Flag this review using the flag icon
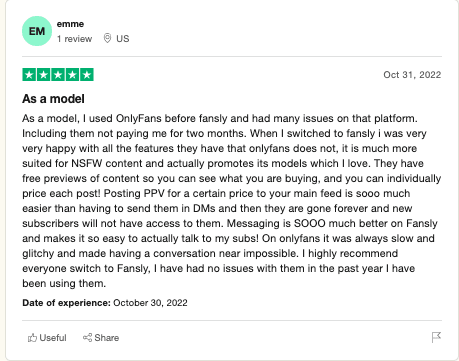Viewport: 459px width, 361px height. 436,337
